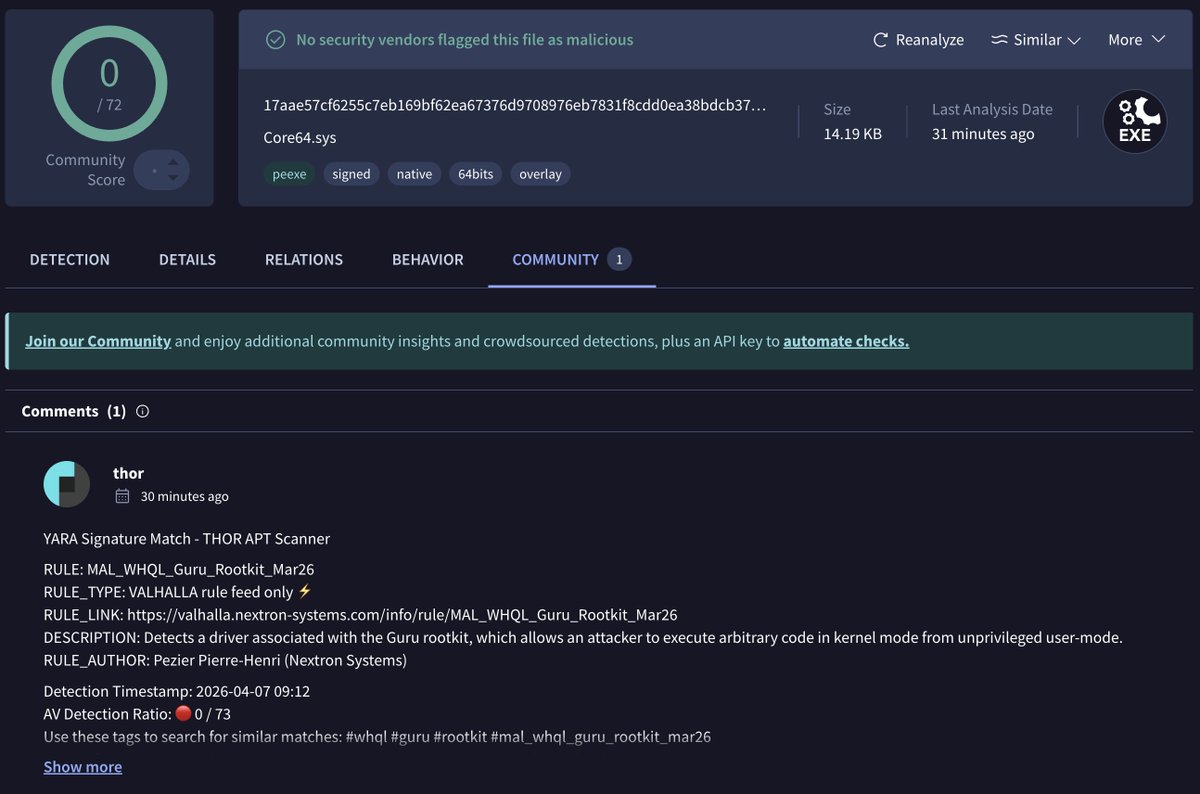Open the automate checks link
The height and width of the screenshot is (794, 1200).
pos(846,341)
